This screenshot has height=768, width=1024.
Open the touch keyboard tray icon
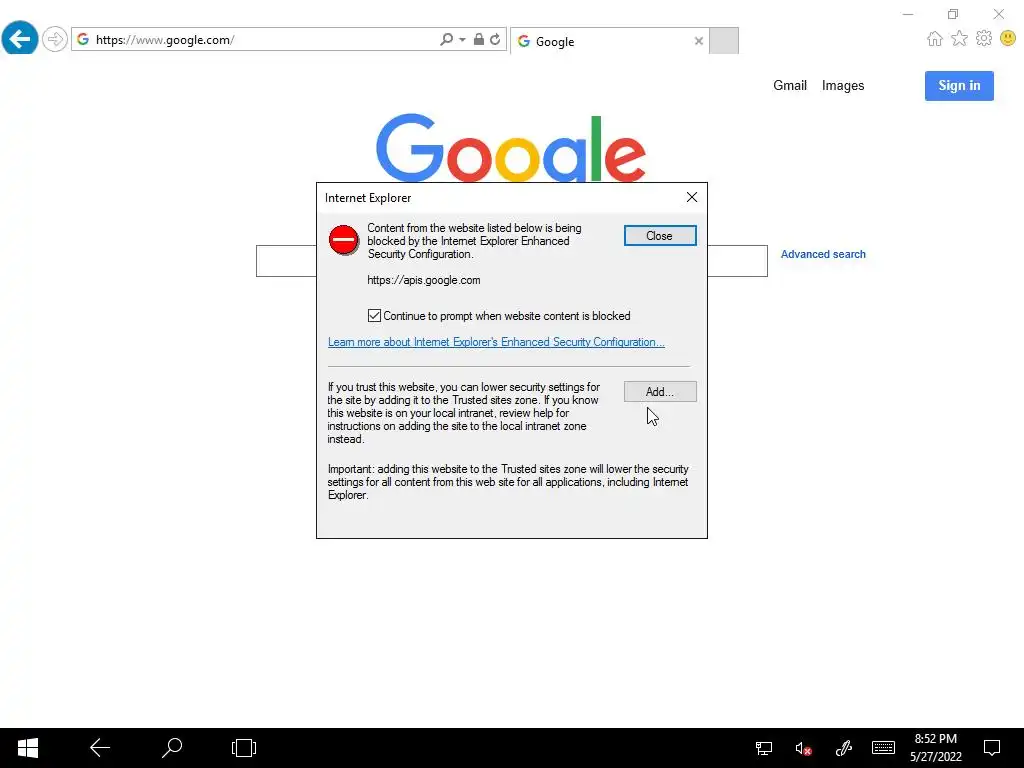(x=883, y=748)
